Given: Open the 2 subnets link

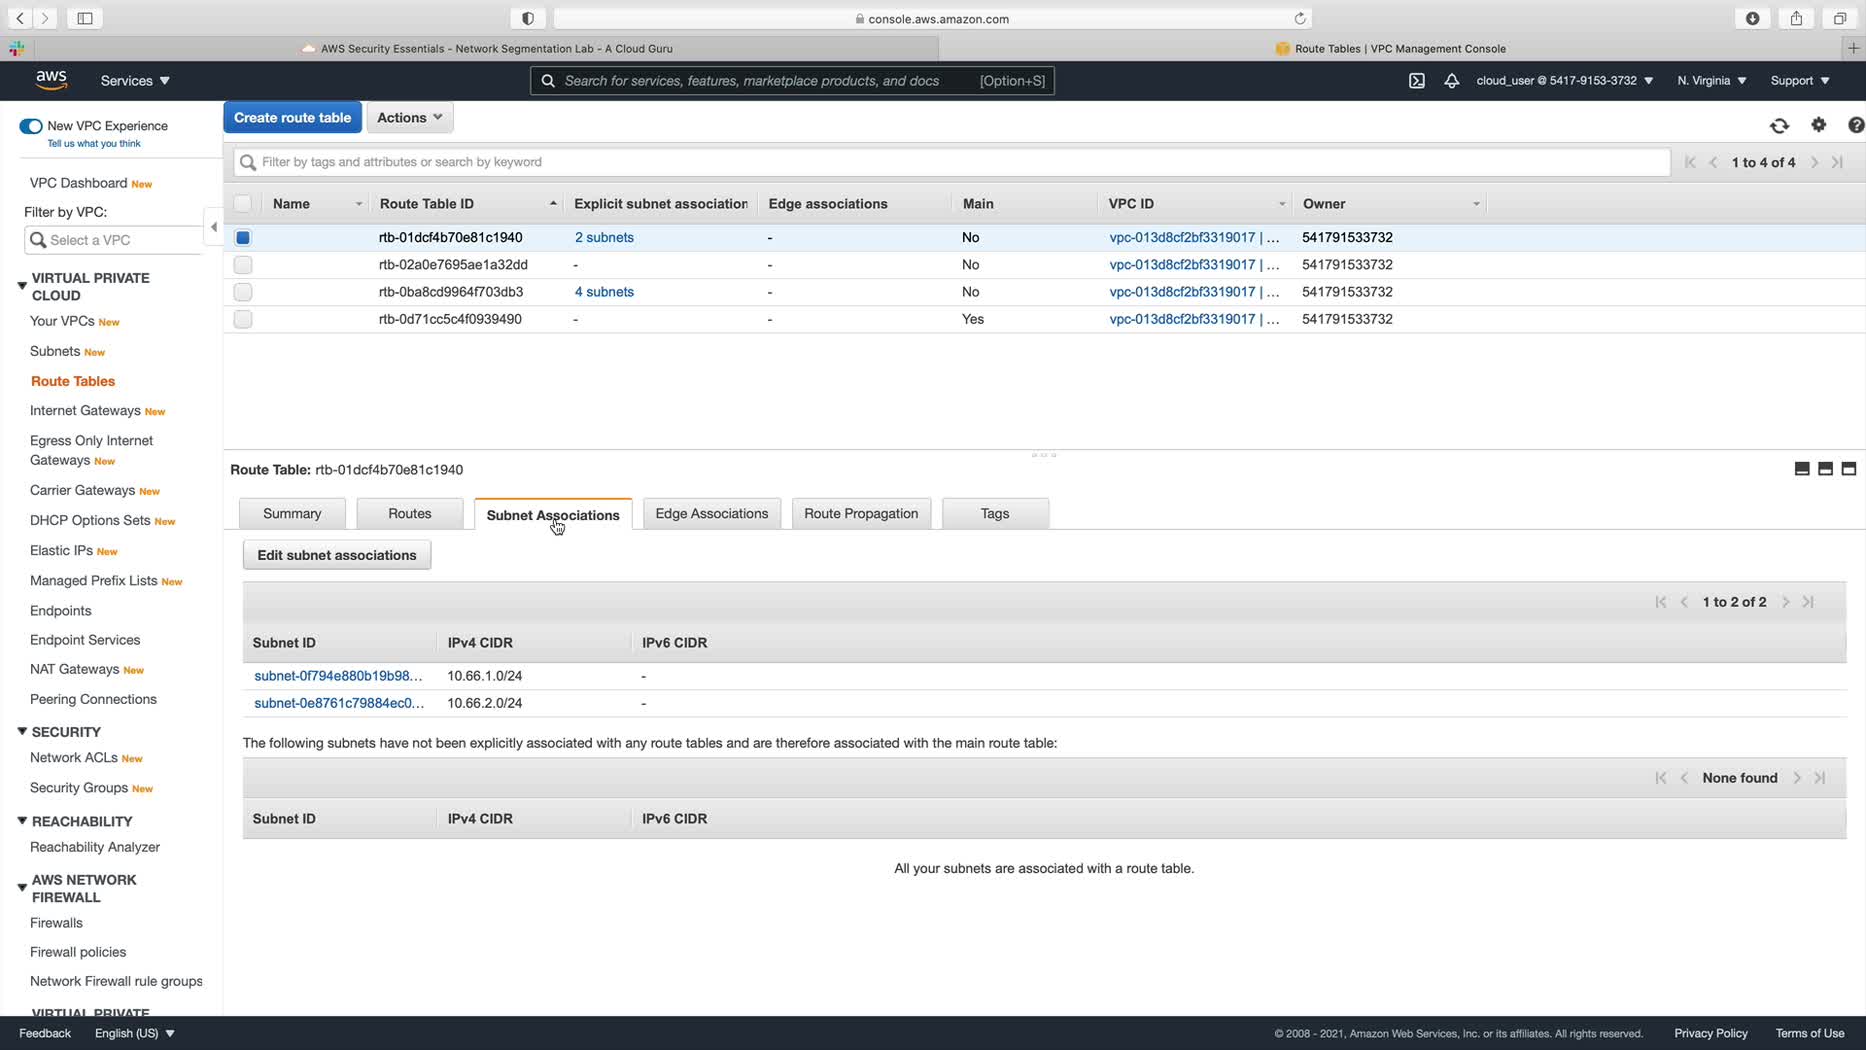Looking at the screenshot, I should pyautogui.click(x=604, y=238).
